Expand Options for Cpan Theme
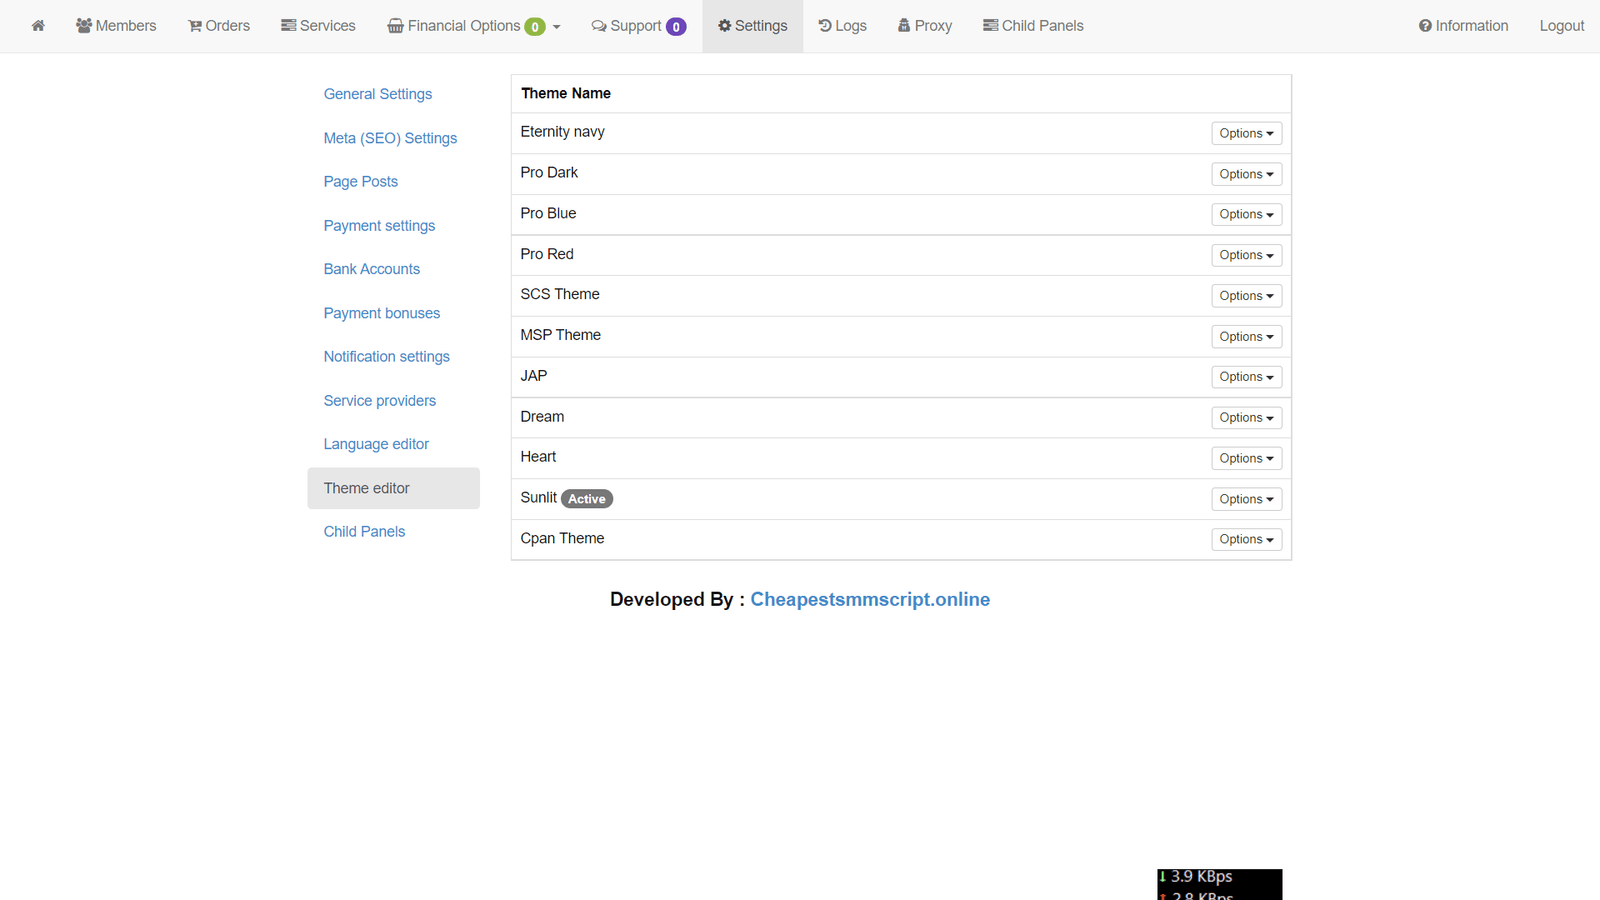 [1246, 540]
